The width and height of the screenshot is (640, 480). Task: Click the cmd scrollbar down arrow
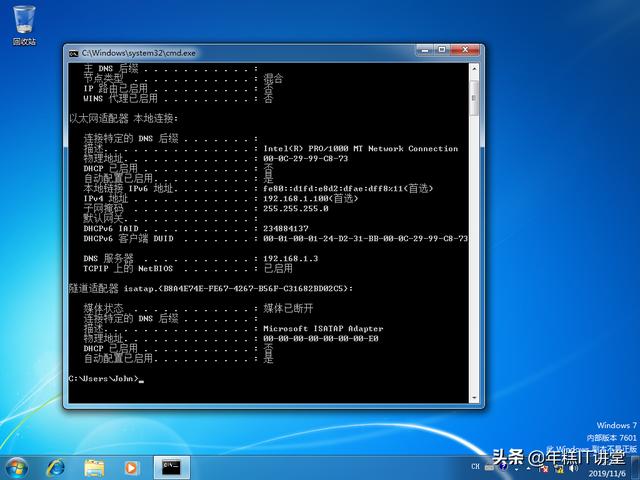tap(474, 397)
